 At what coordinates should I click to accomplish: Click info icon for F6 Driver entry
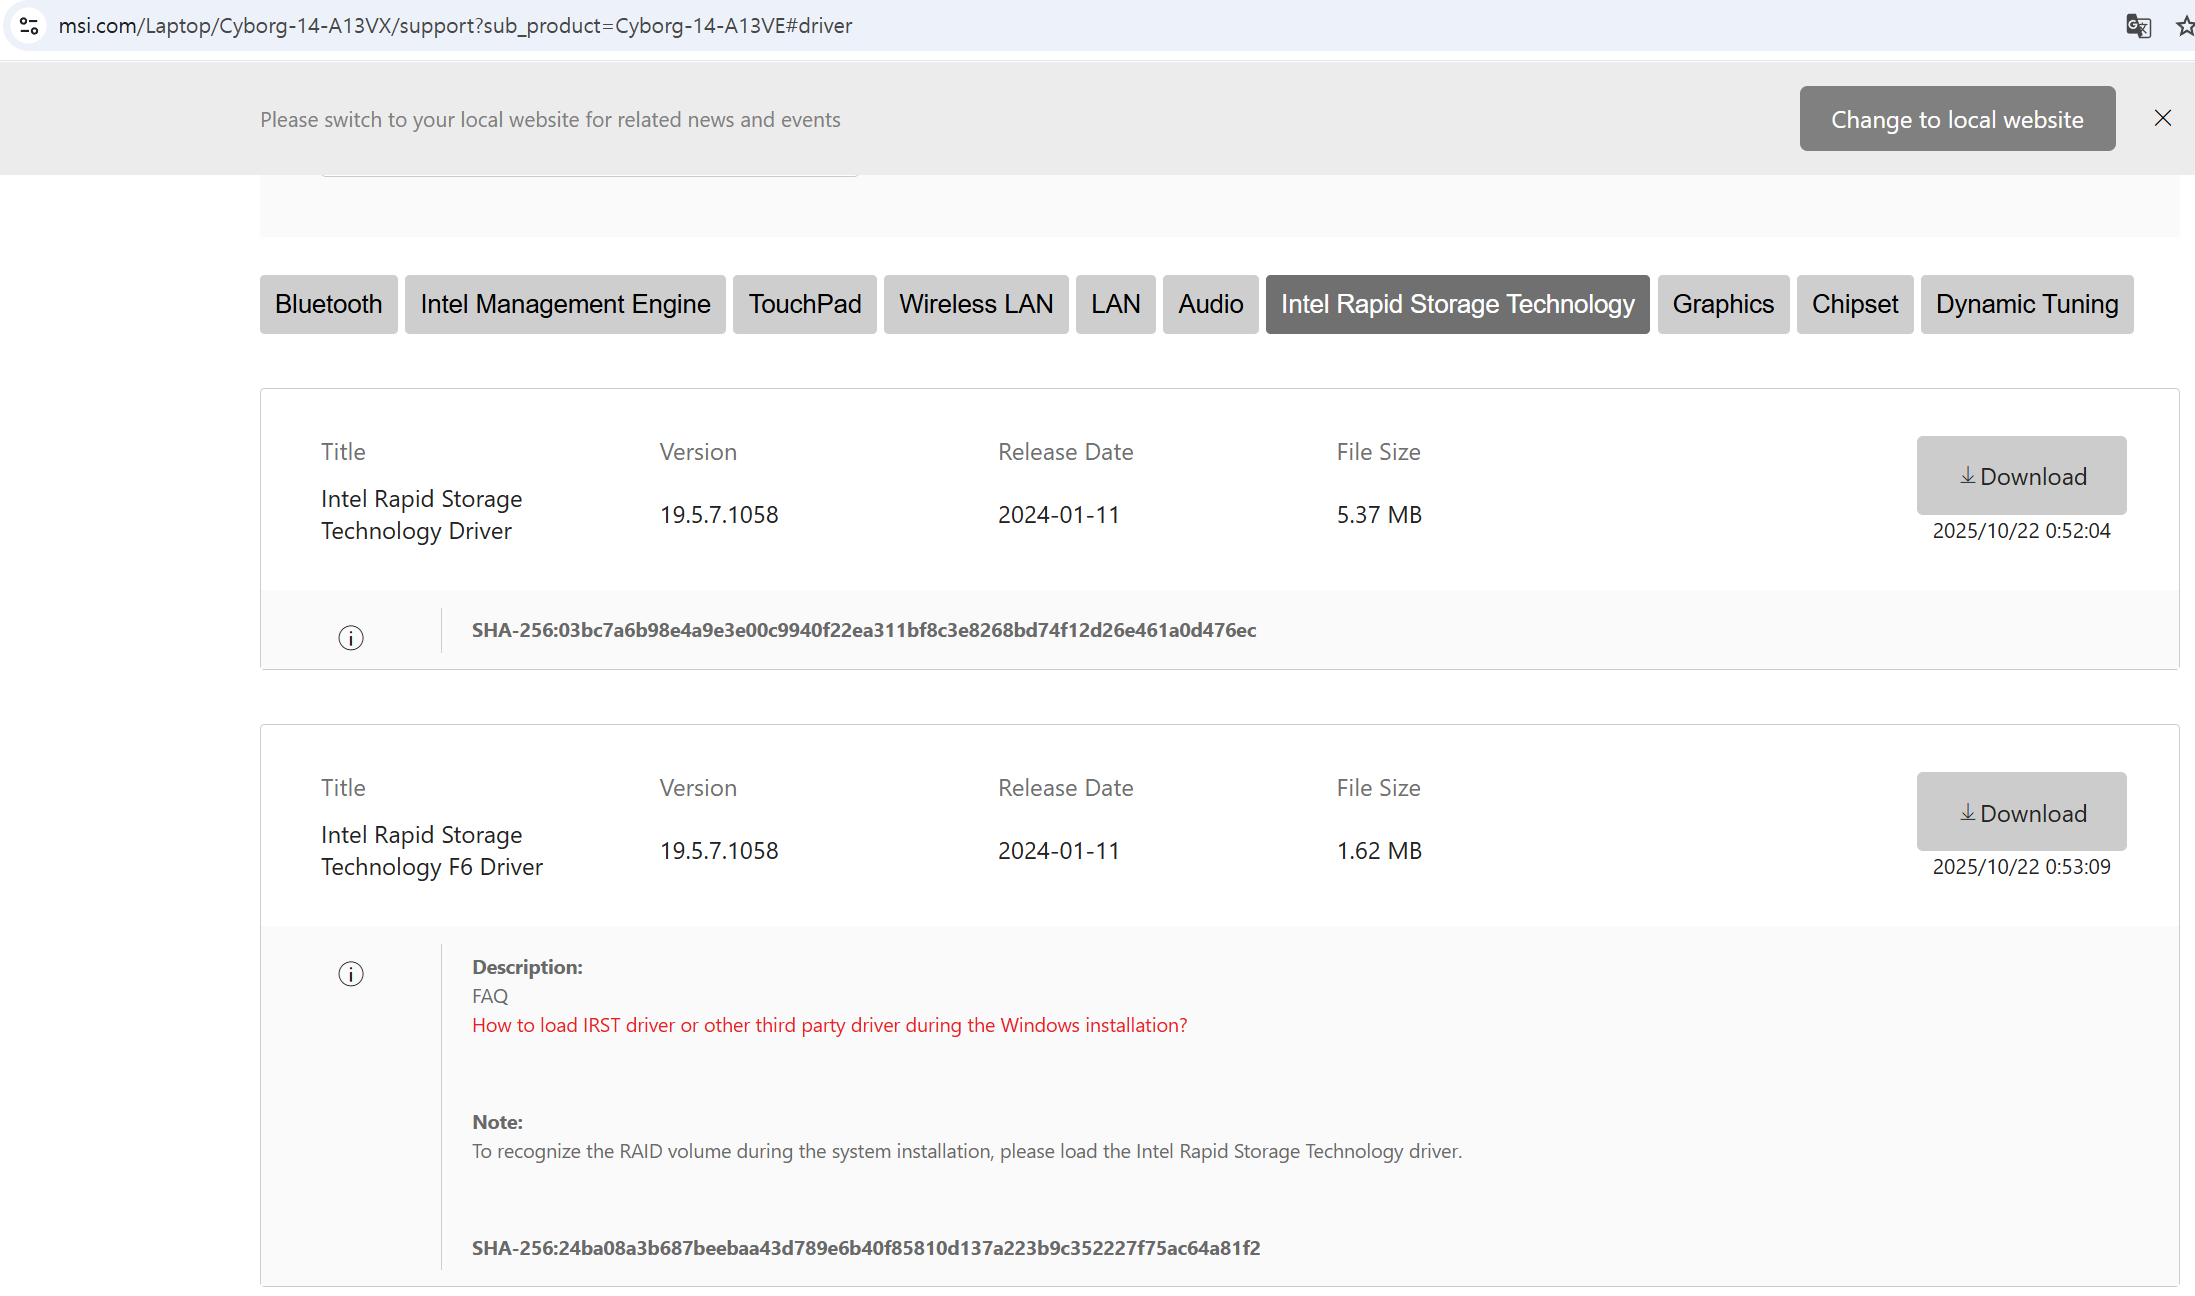coord(351,973)
